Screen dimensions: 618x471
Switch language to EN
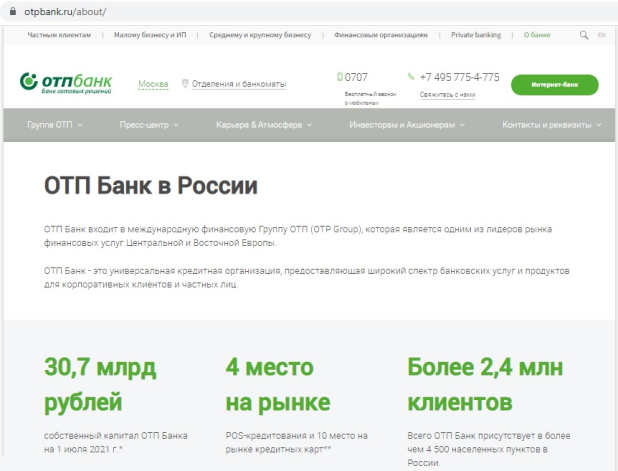point(601,35)
